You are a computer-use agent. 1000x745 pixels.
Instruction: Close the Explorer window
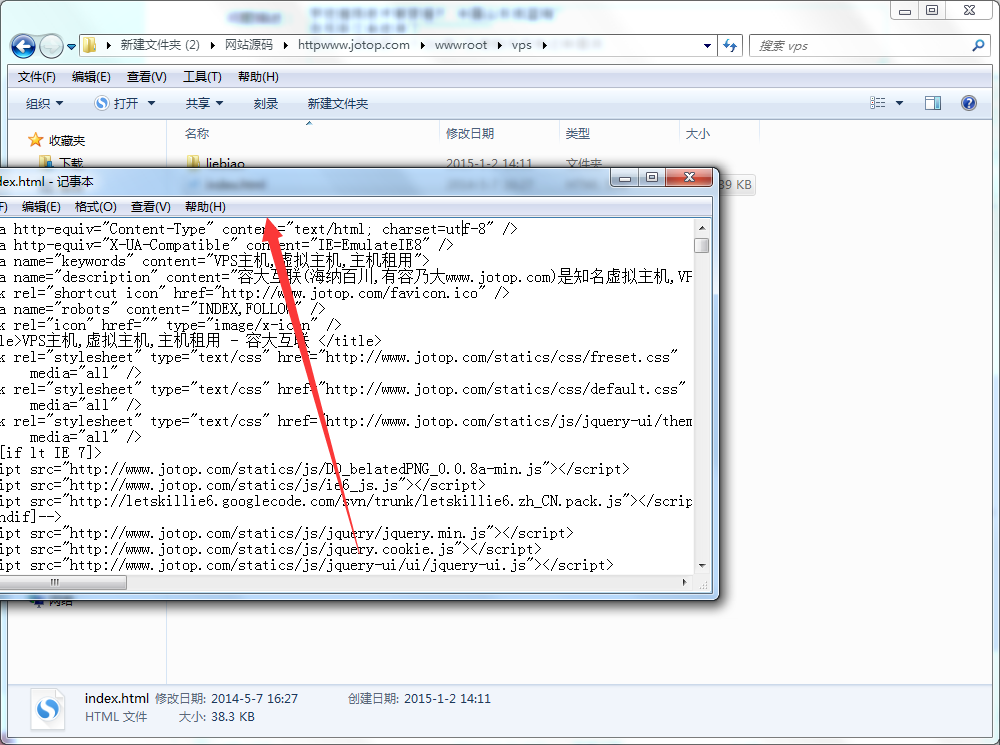969,10
